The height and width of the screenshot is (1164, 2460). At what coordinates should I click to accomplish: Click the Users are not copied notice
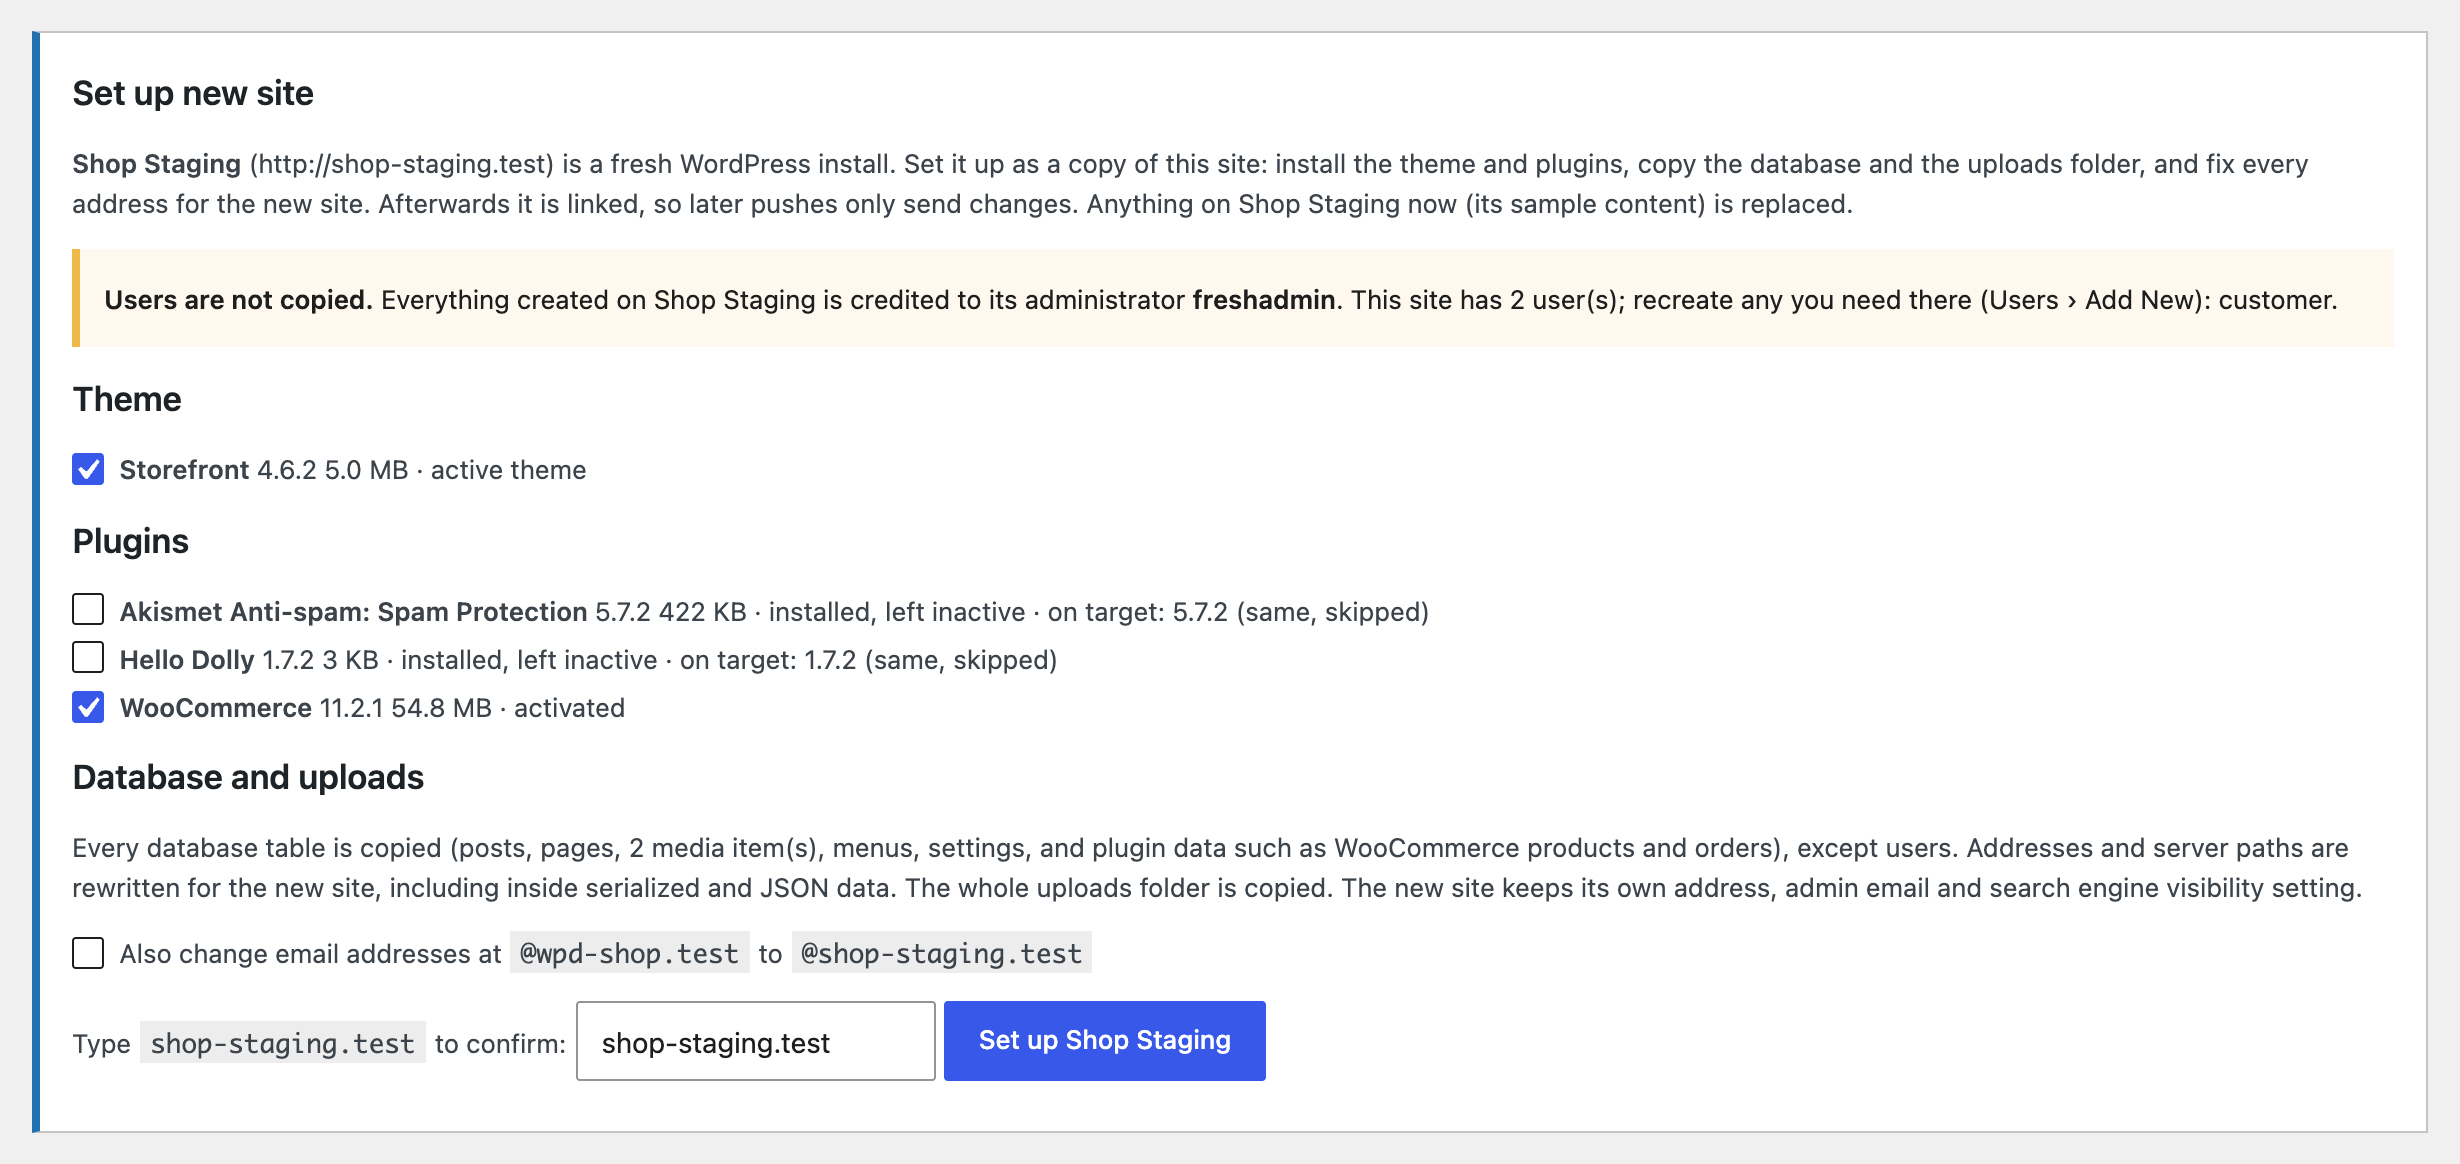[x=1232, y=299]
